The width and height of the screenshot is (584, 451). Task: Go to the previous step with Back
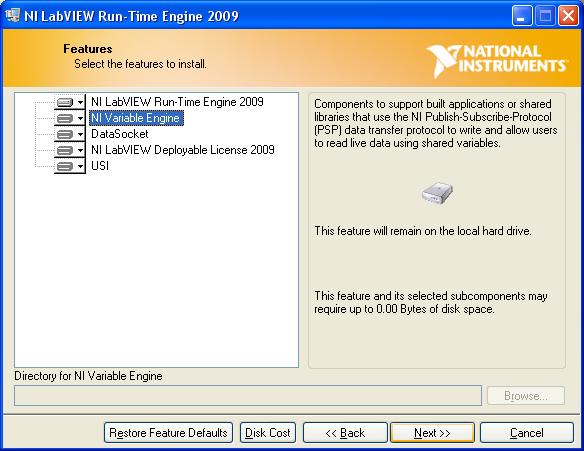click(x=345, y=433)
